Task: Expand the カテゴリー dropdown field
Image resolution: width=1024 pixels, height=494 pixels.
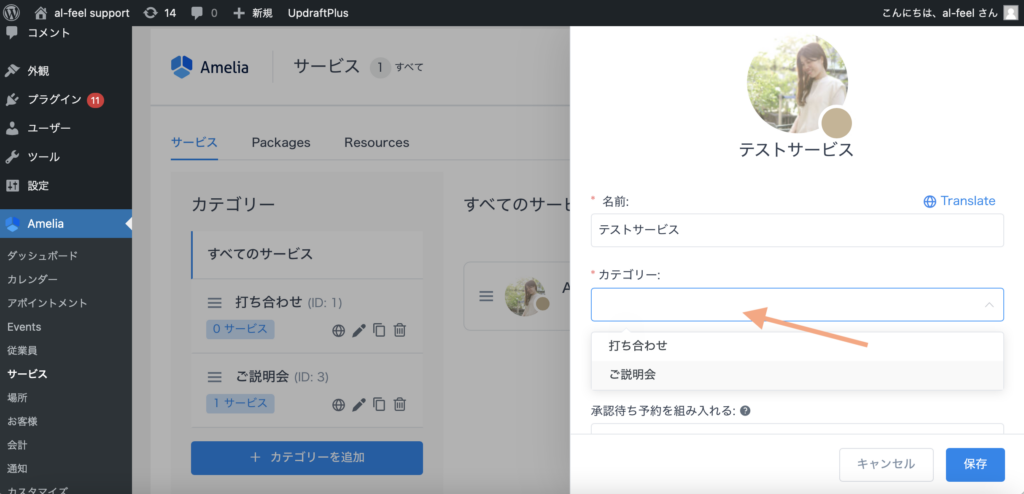Action: pyautogui.click(x=796, y=305)
